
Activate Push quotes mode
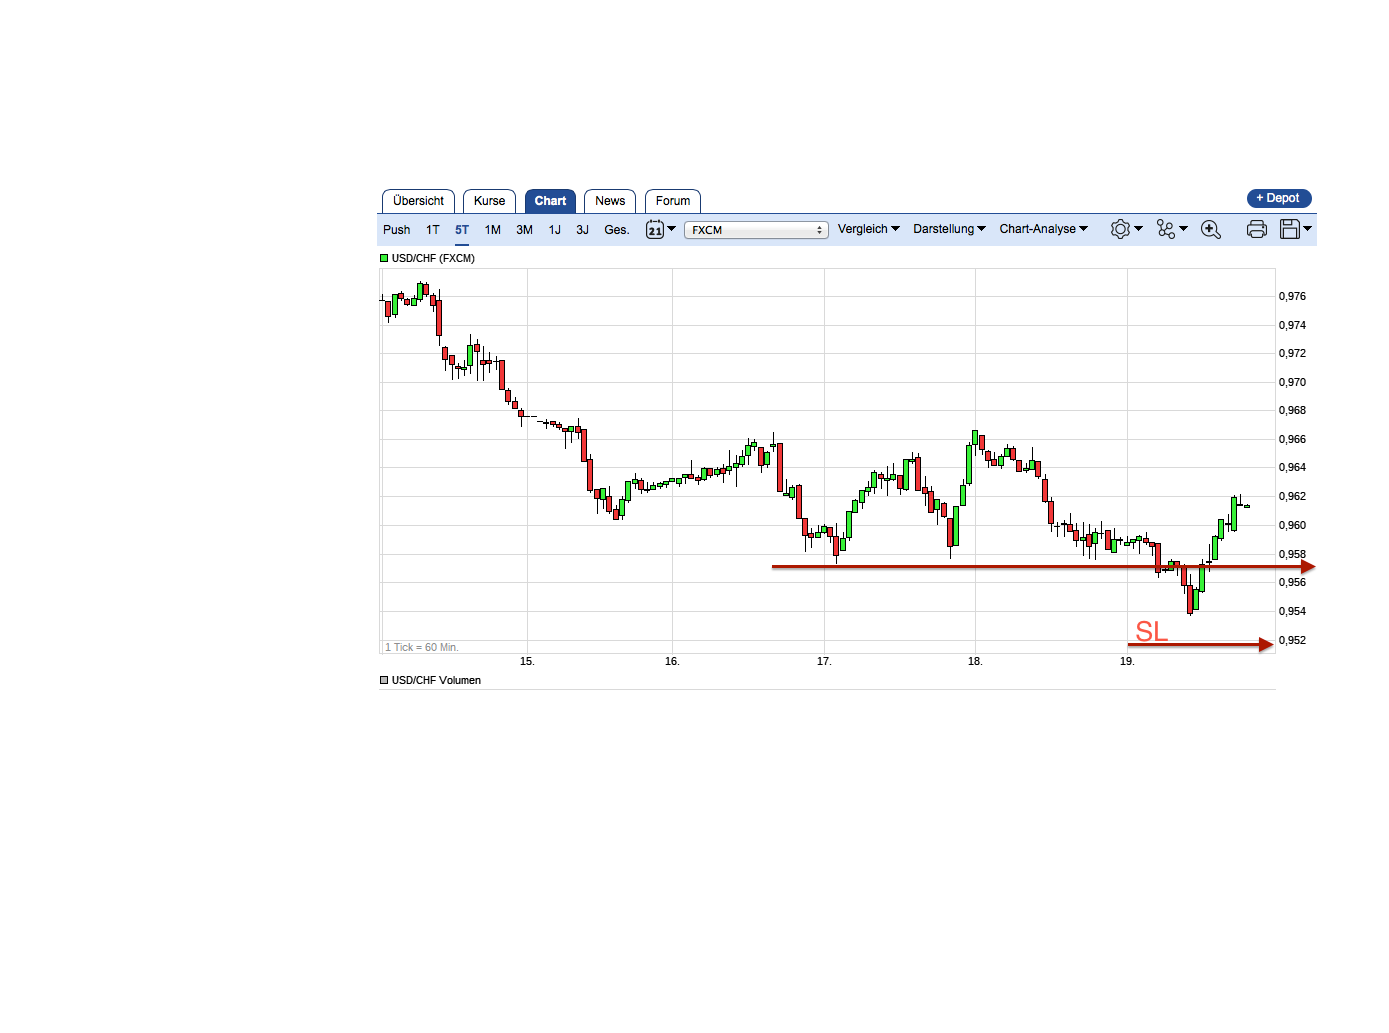396,229
